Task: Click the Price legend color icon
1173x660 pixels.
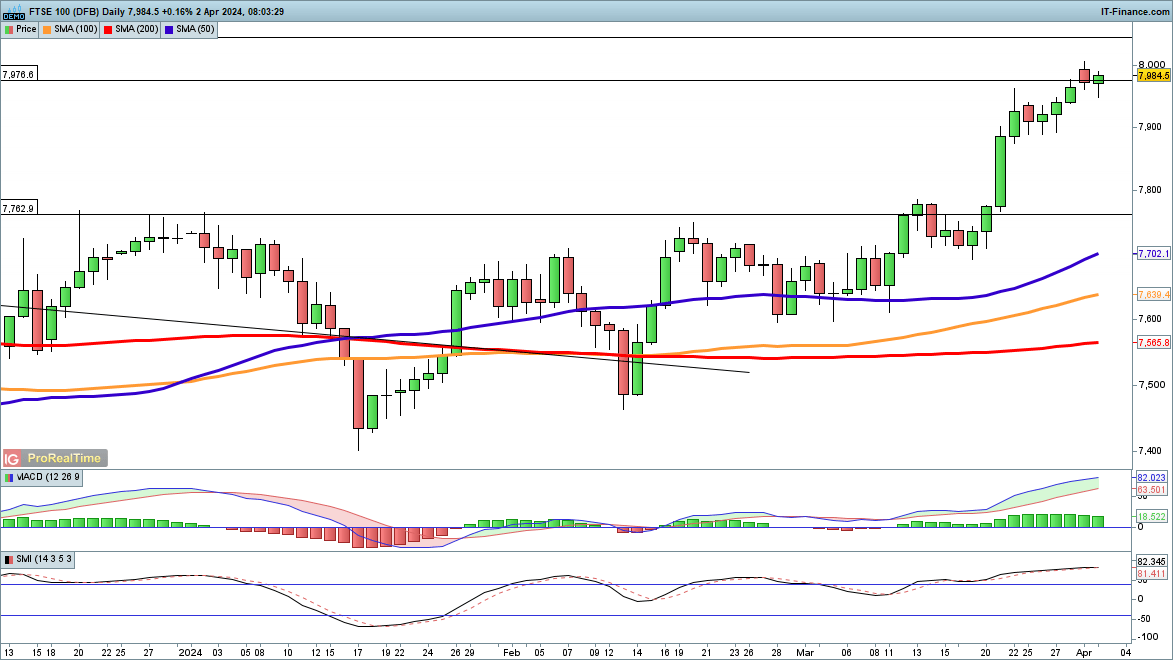Action: point(8,29)
